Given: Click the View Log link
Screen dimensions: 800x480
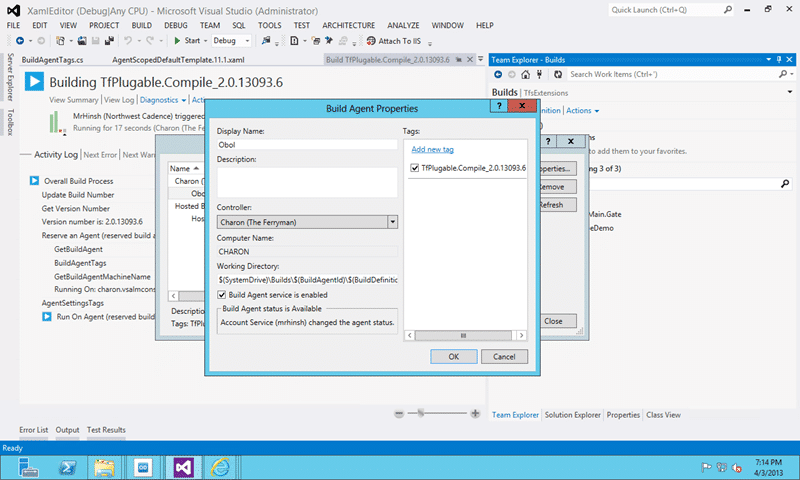Looking at the screenshot, I should 119,100.
